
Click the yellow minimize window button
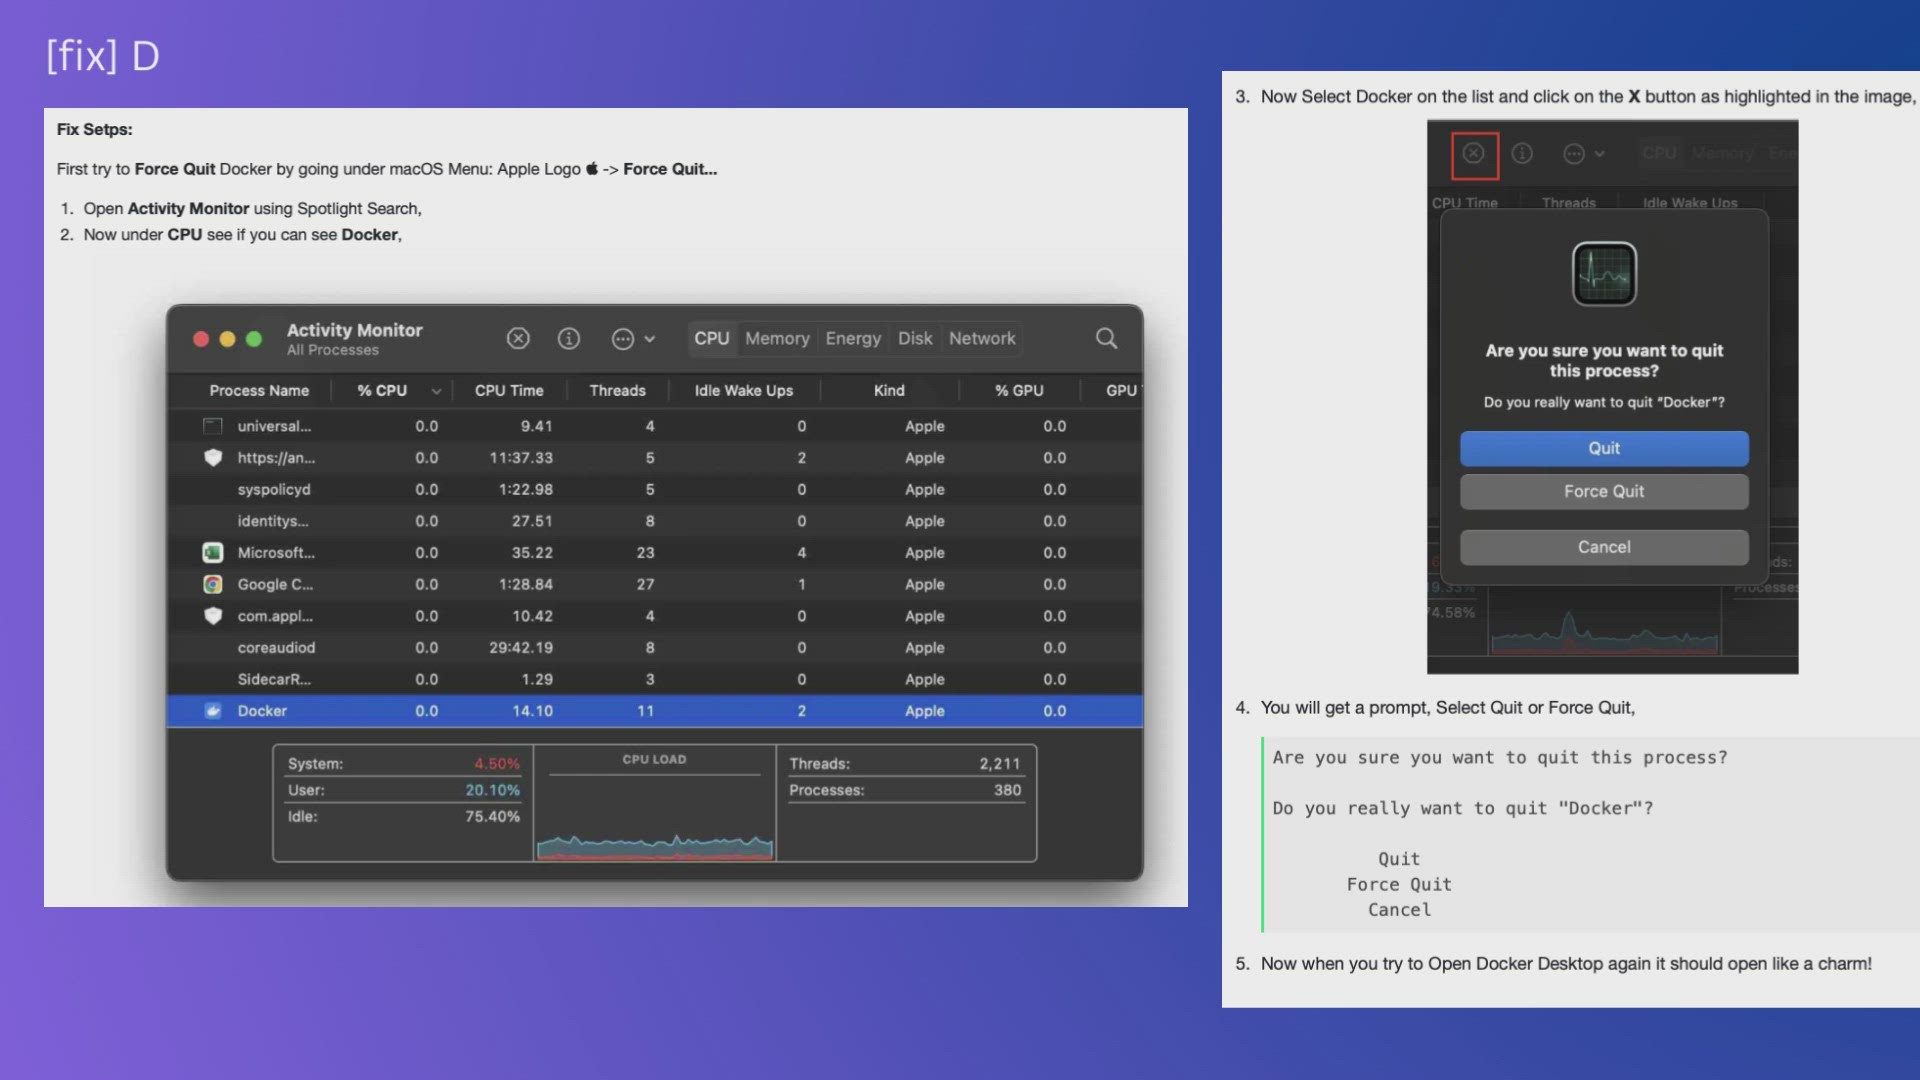(x=227, y=339)
